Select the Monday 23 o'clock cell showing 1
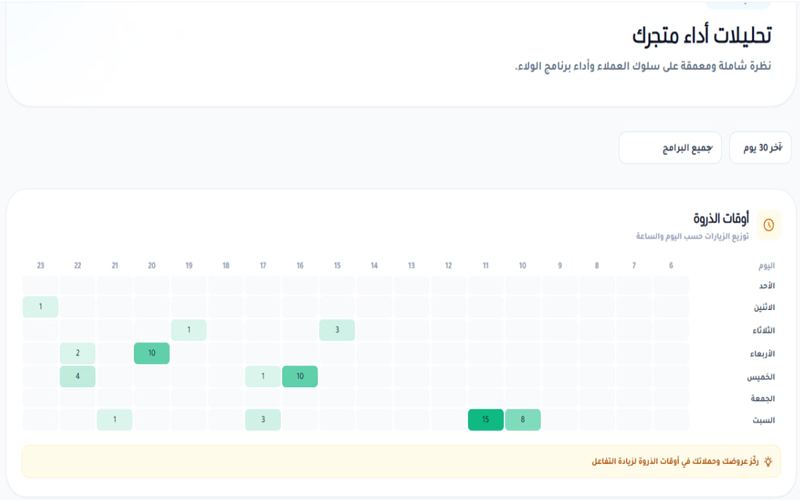Screen dimensions: 800x500 pyautogui.click(x=40, y=307)
